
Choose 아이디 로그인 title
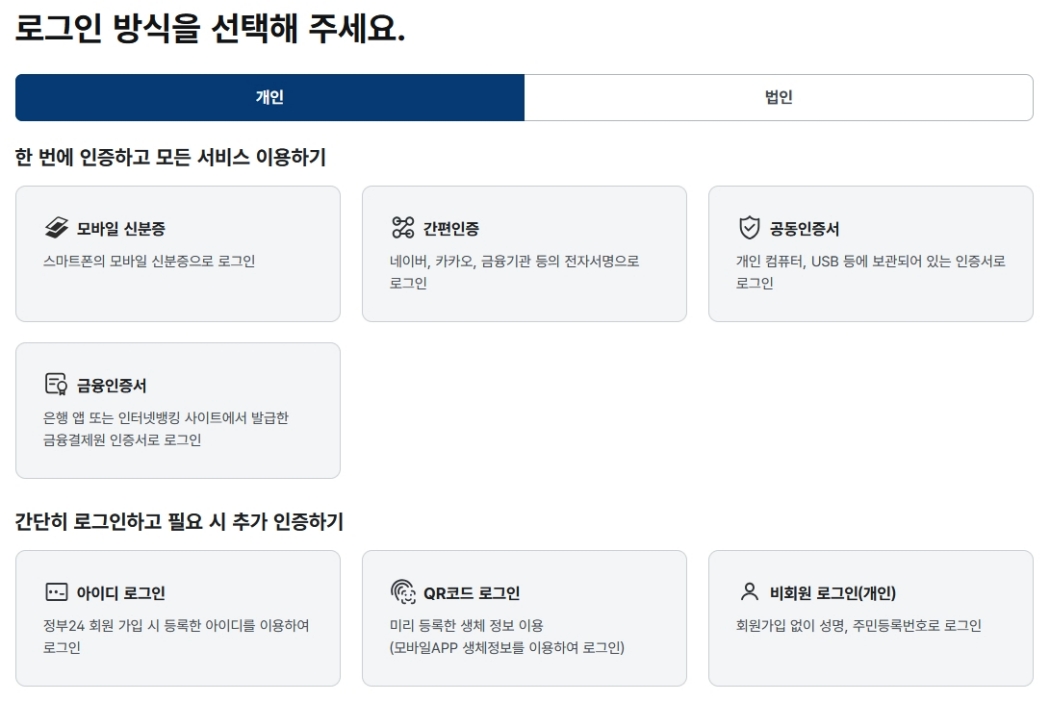tap(121, 593)
